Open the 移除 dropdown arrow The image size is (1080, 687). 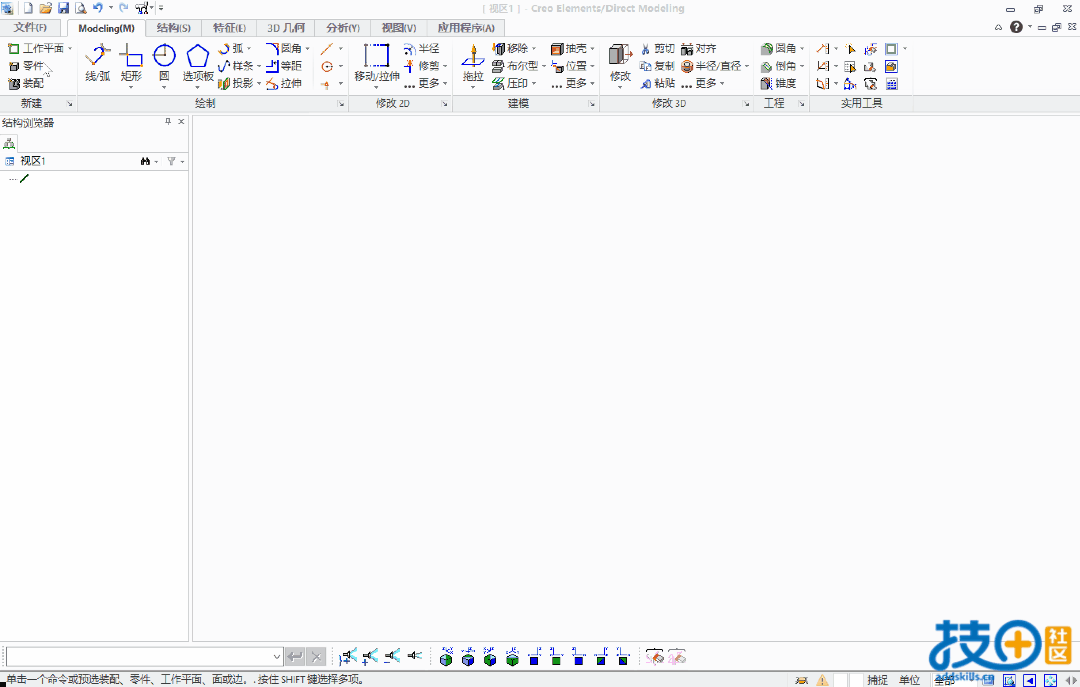coord(534,48)
